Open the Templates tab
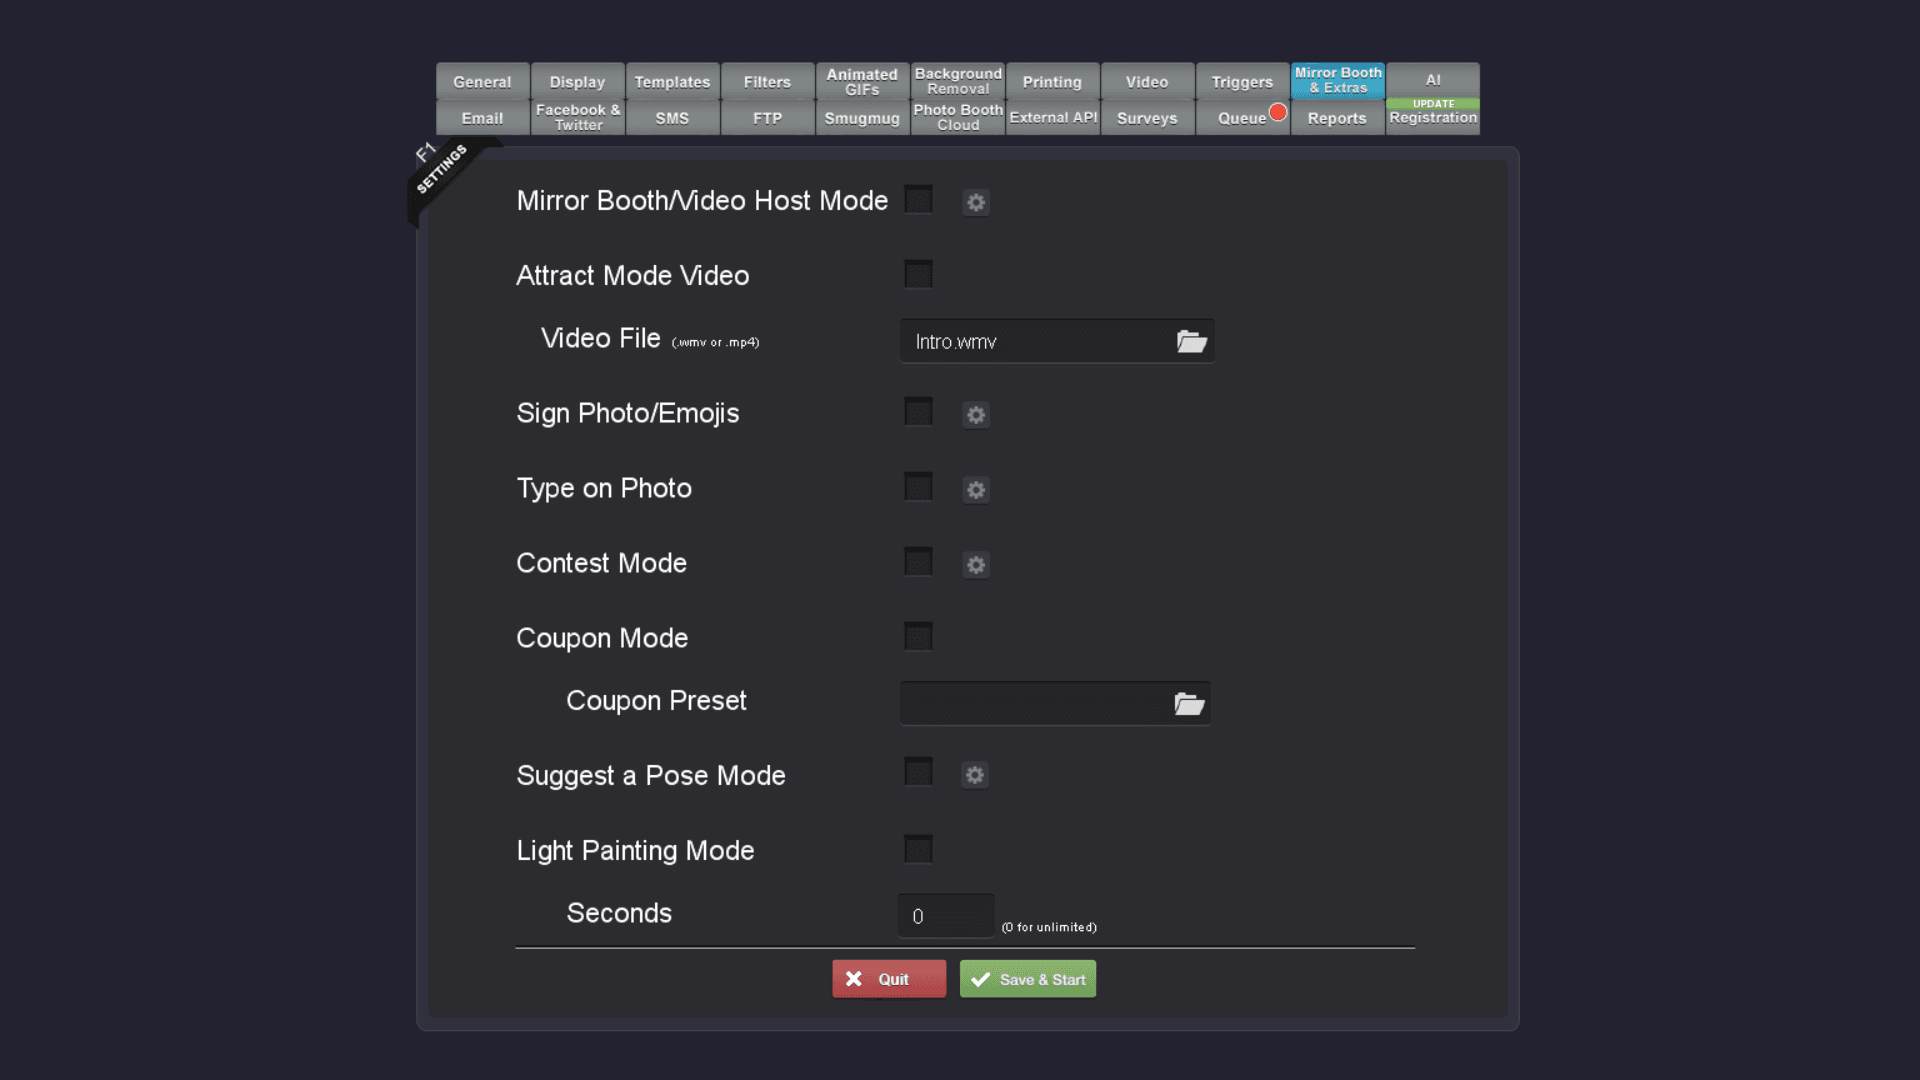1920x1080 pixels. point(672,81)
